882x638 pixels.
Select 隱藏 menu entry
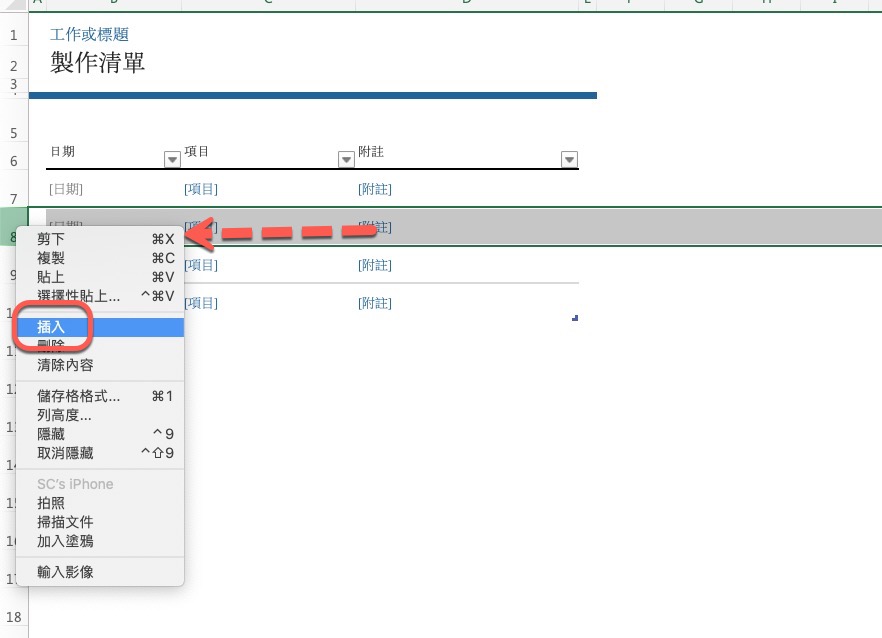(x=100, y=434)
